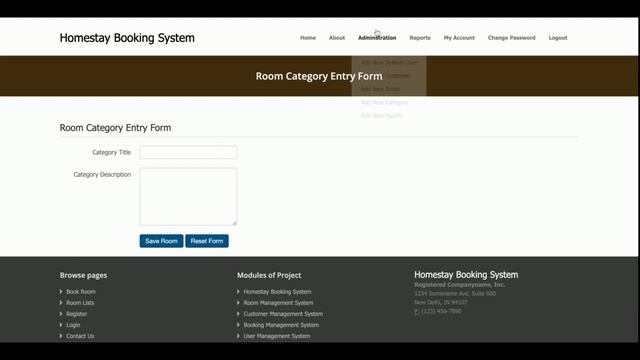
Task: Open the Booking Management System link
Action: pos(281,325)
